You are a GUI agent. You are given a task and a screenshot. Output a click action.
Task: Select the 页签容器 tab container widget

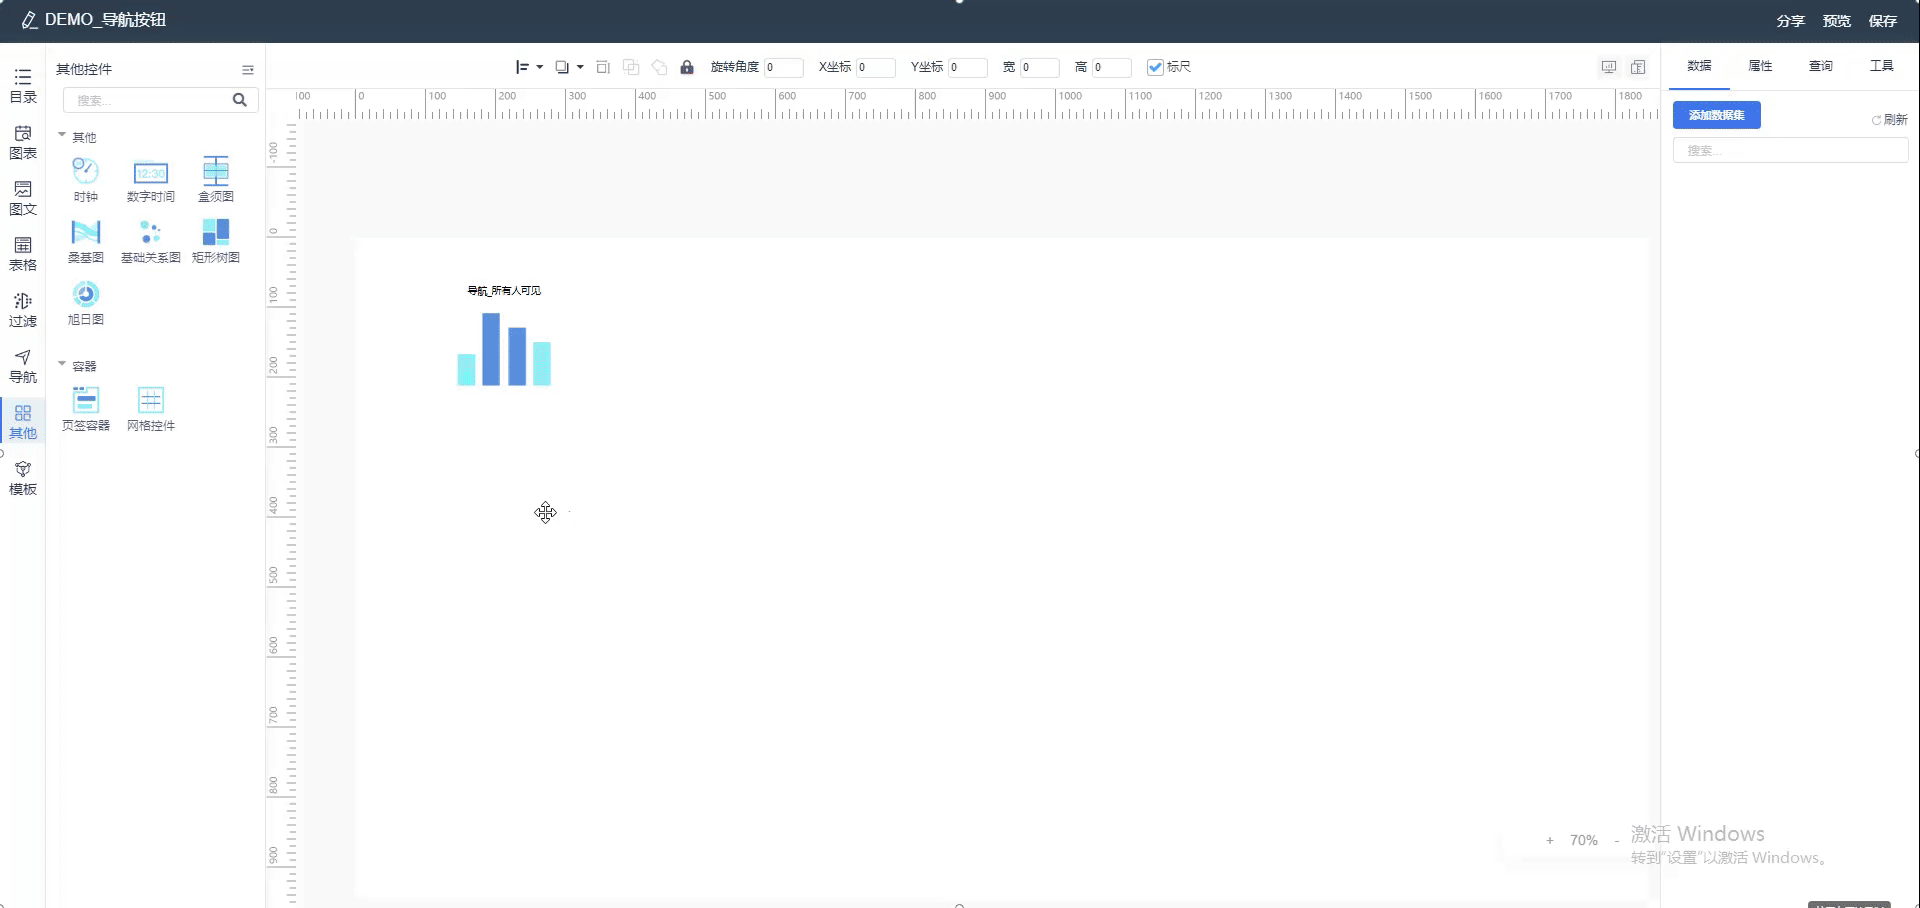click(x=86, y=409)
